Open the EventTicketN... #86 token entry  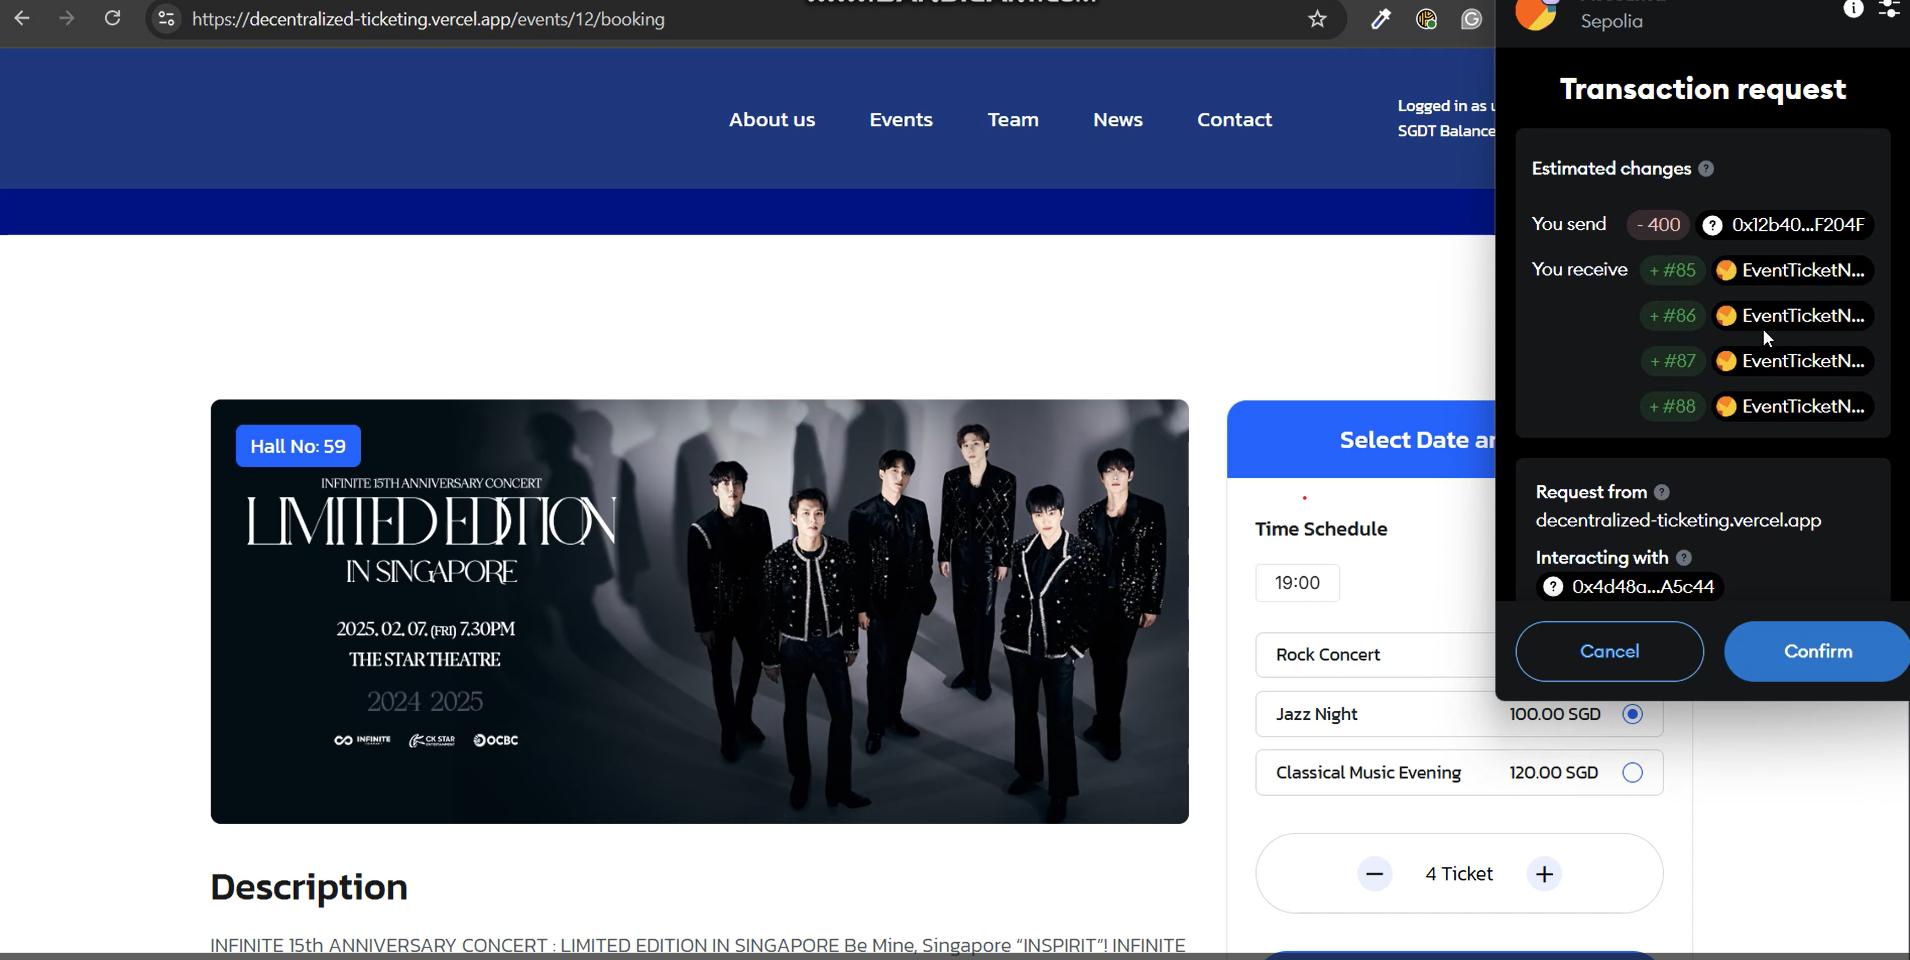tap(1792, 316)
